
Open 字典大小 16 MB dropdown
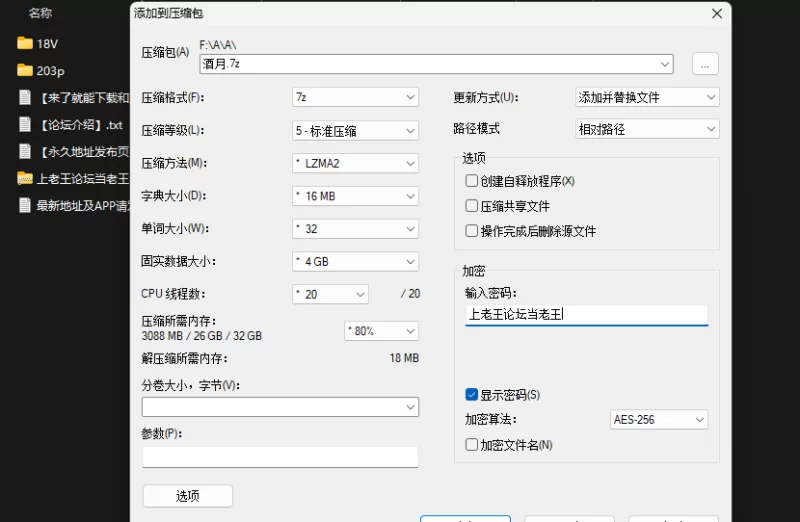pos(355,196)
